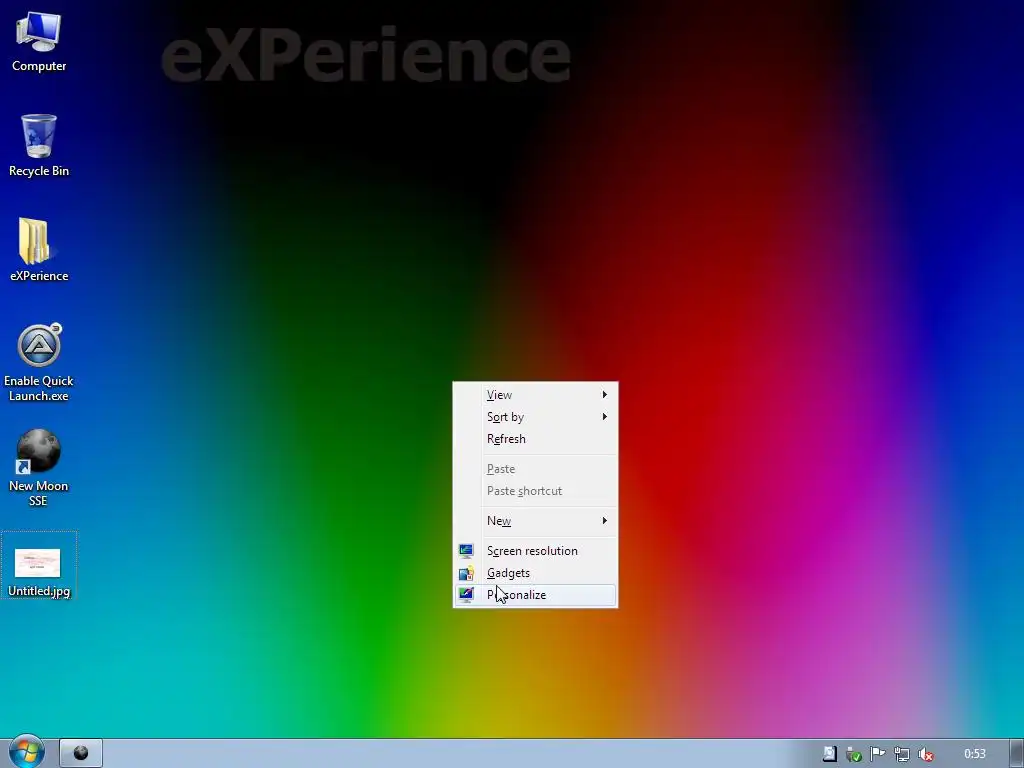The height and width of the screenshot is (768, 1024).
Task: Click the greyed-out Paste shortcut entry
Action: tap(535, 491)
